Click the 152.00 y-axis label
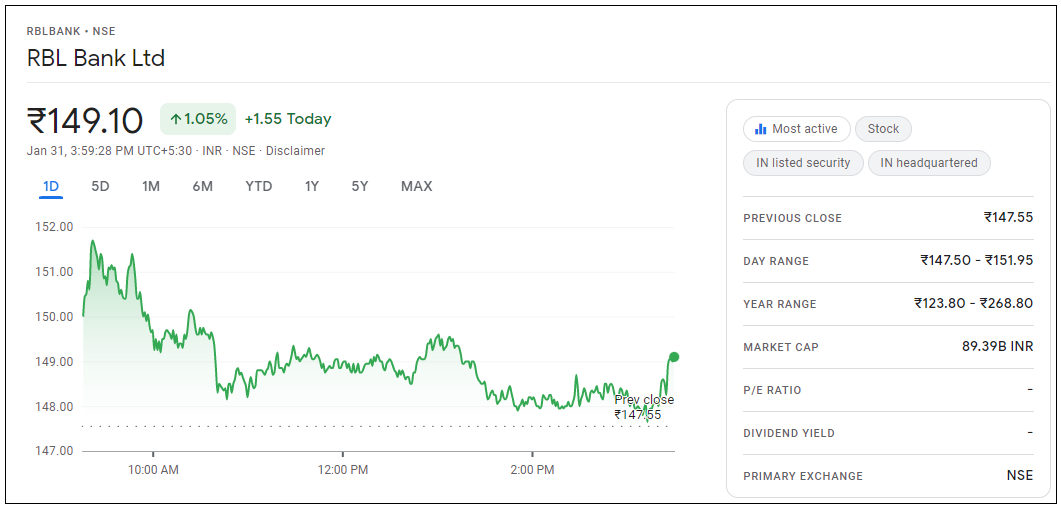This screenshot has width=1061, height=508. pyautogui.click(x=53, y=227)
